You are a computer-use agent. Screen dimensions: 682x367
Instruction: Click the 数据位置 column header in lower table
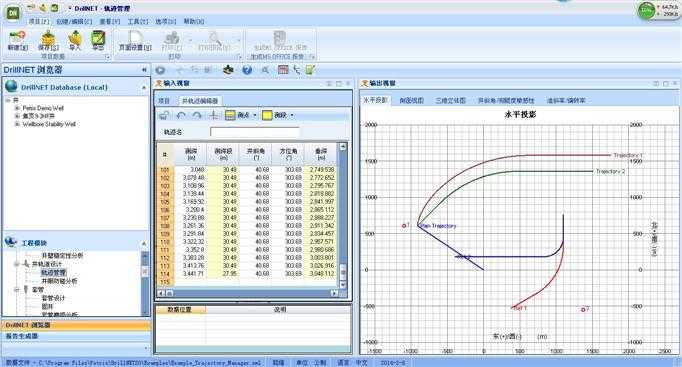click(x=180, y=310)
